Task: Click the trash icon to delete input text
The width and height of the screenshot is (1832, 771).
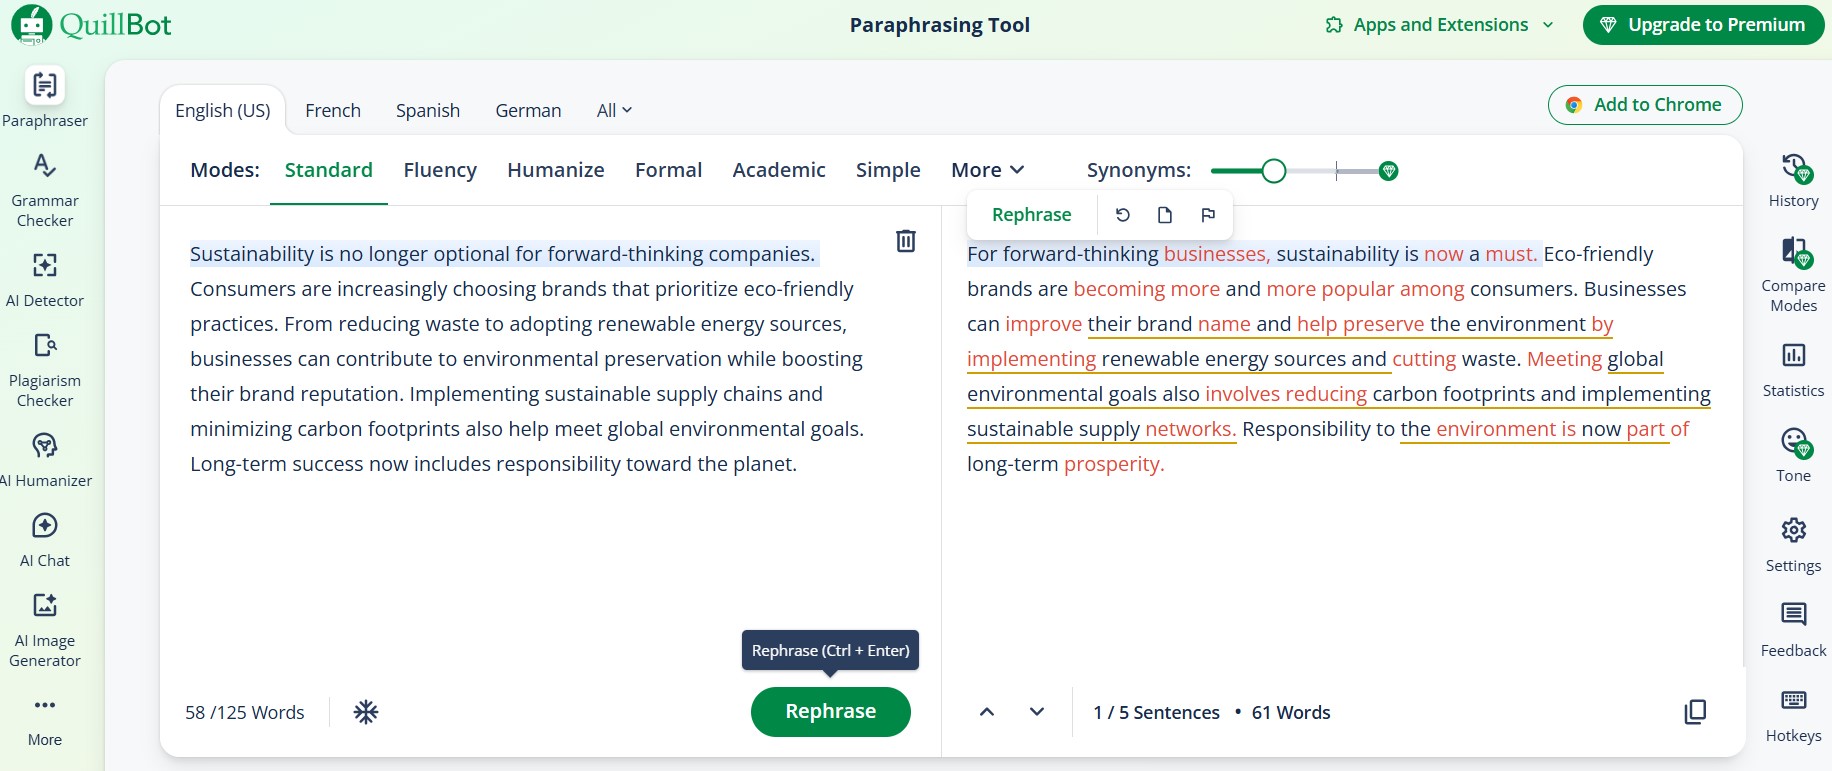Action: [x=905, y=241]
